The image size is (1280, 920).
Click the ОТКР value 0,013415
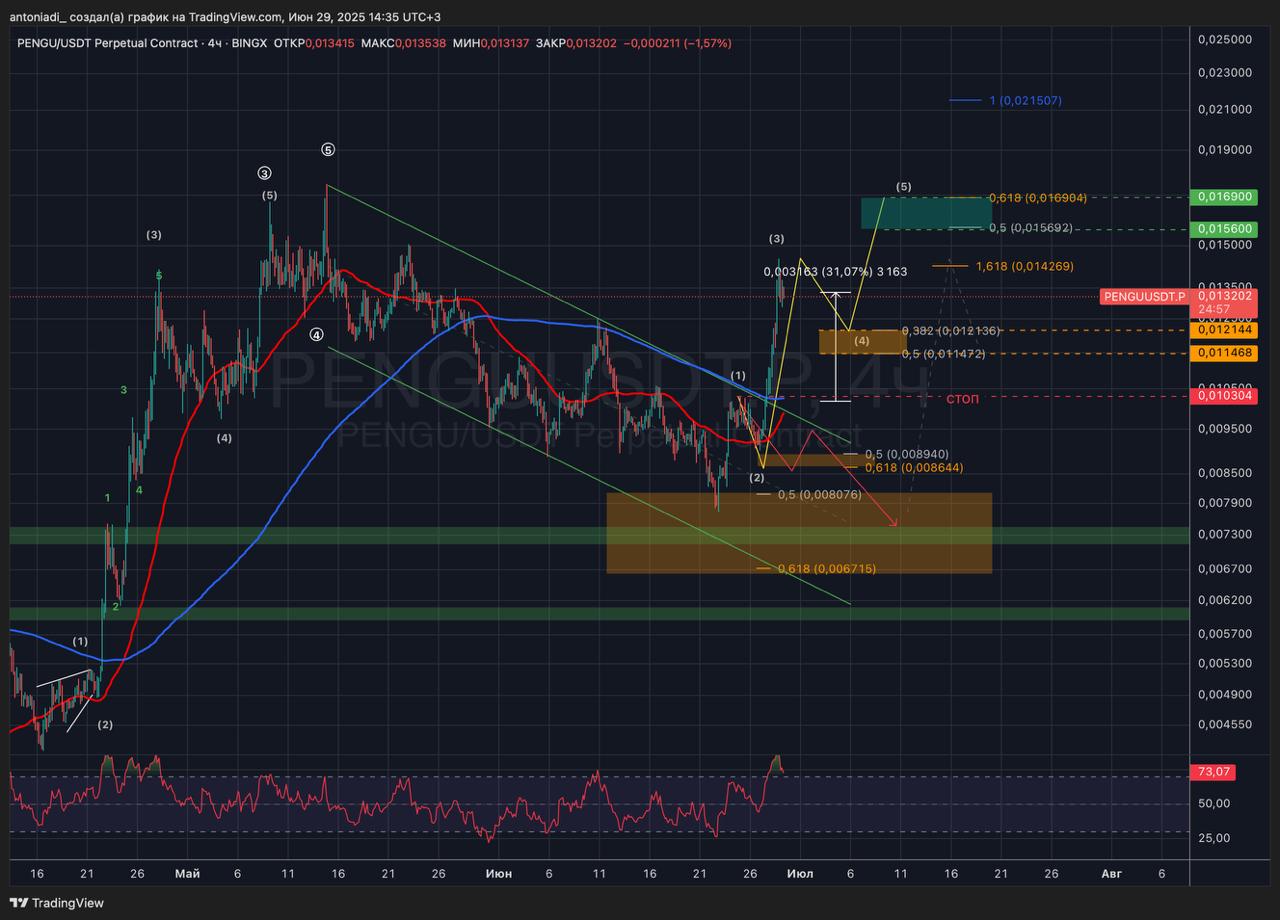(329, 43)
